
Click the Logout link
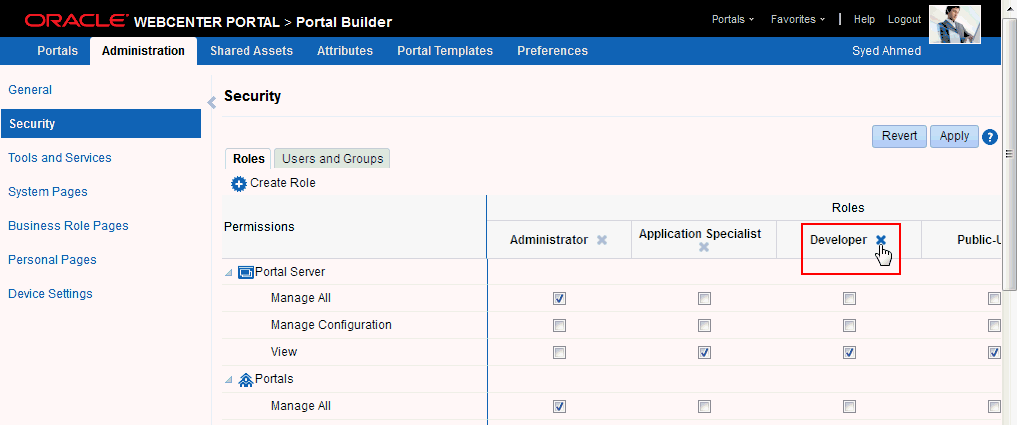904,19
